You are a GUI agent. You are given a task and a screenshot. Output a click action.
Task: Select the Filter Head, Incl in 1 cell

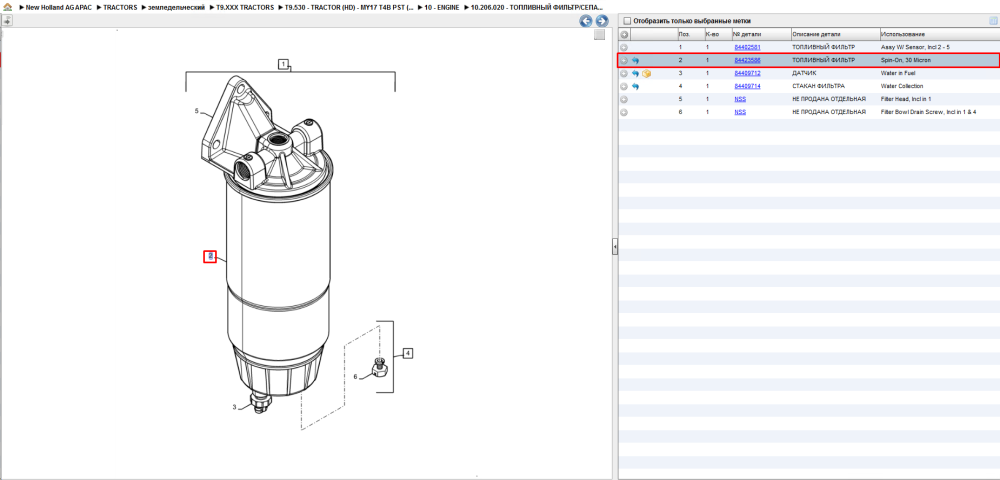[x=906, y=99]
